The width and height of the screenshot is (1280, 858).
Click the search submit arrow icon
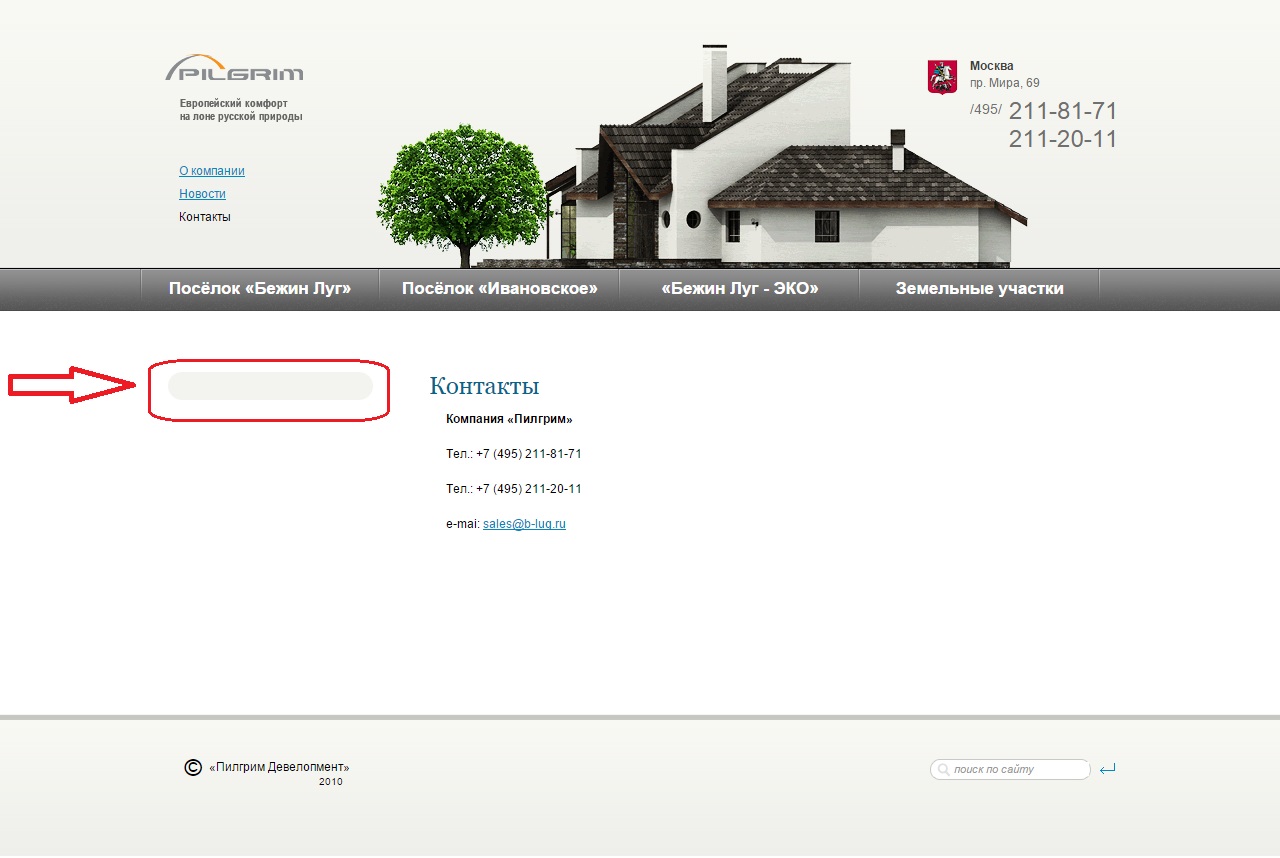(x=1107, y=769)
